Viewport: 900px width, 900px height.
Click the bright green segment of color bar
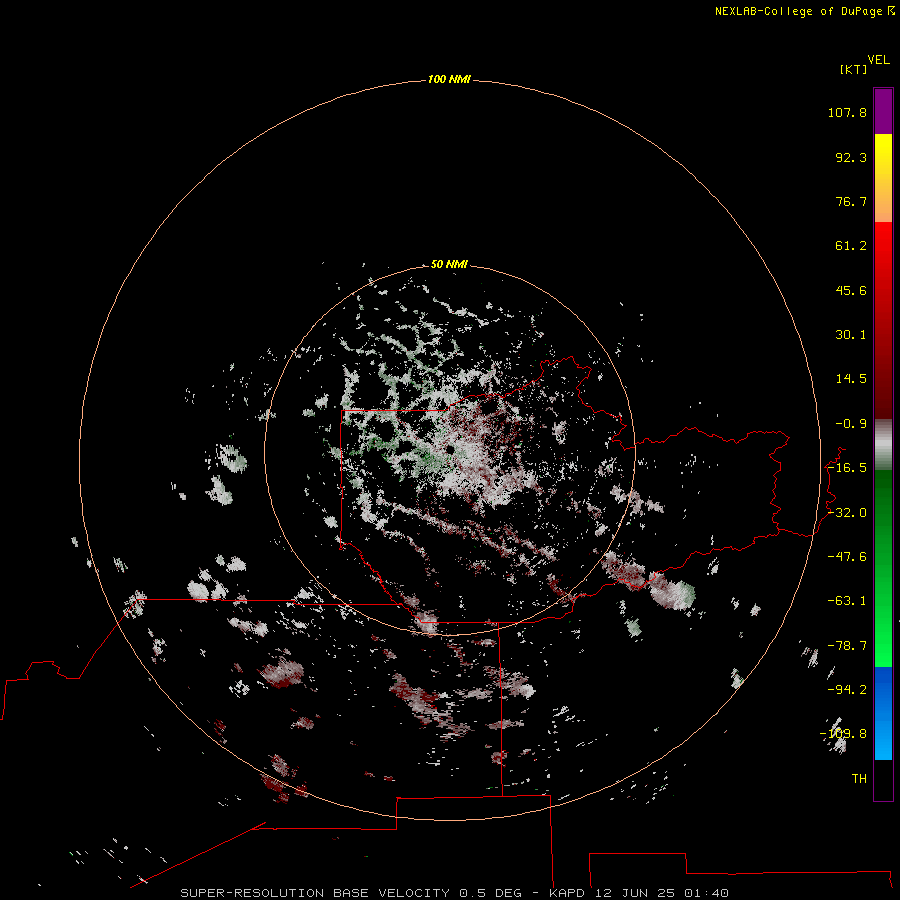883,568
